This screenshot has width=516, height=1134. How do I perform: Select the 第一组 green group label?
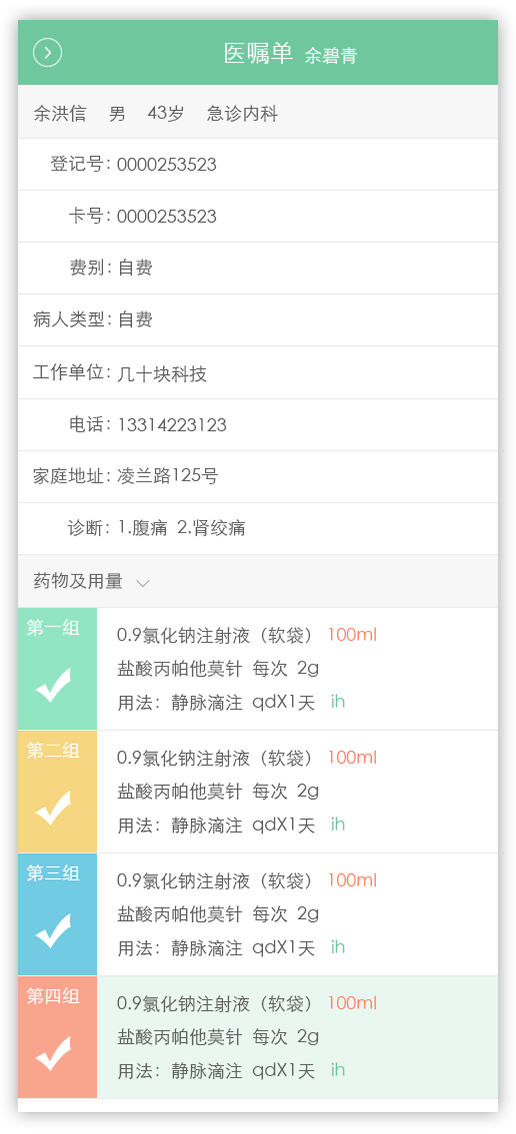pos(53,628)
